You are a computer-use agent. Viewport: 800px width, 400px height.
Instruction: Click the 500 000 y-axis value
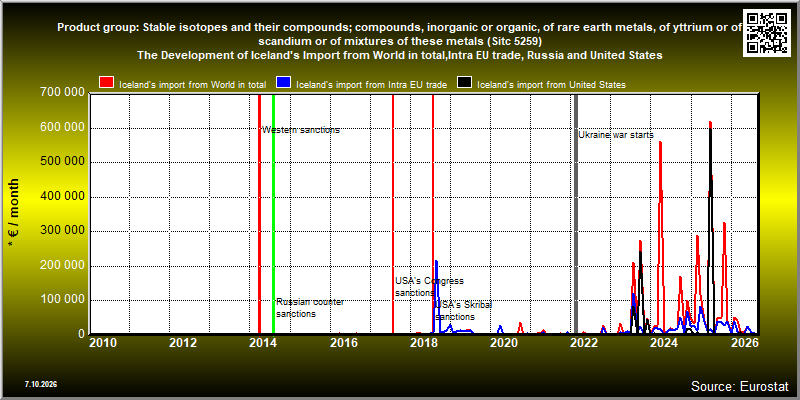[62, 162]
